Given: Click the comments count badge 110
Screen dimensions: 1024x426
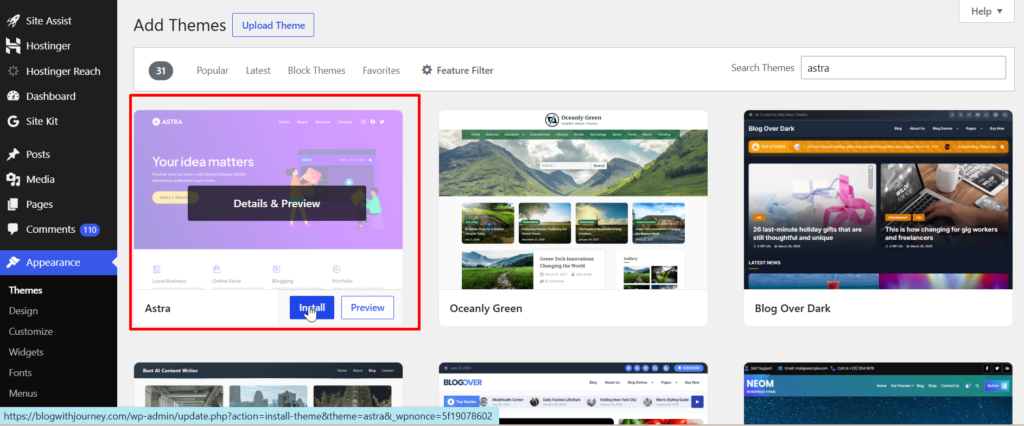Looking at the screenshot, I should [89, 230].
